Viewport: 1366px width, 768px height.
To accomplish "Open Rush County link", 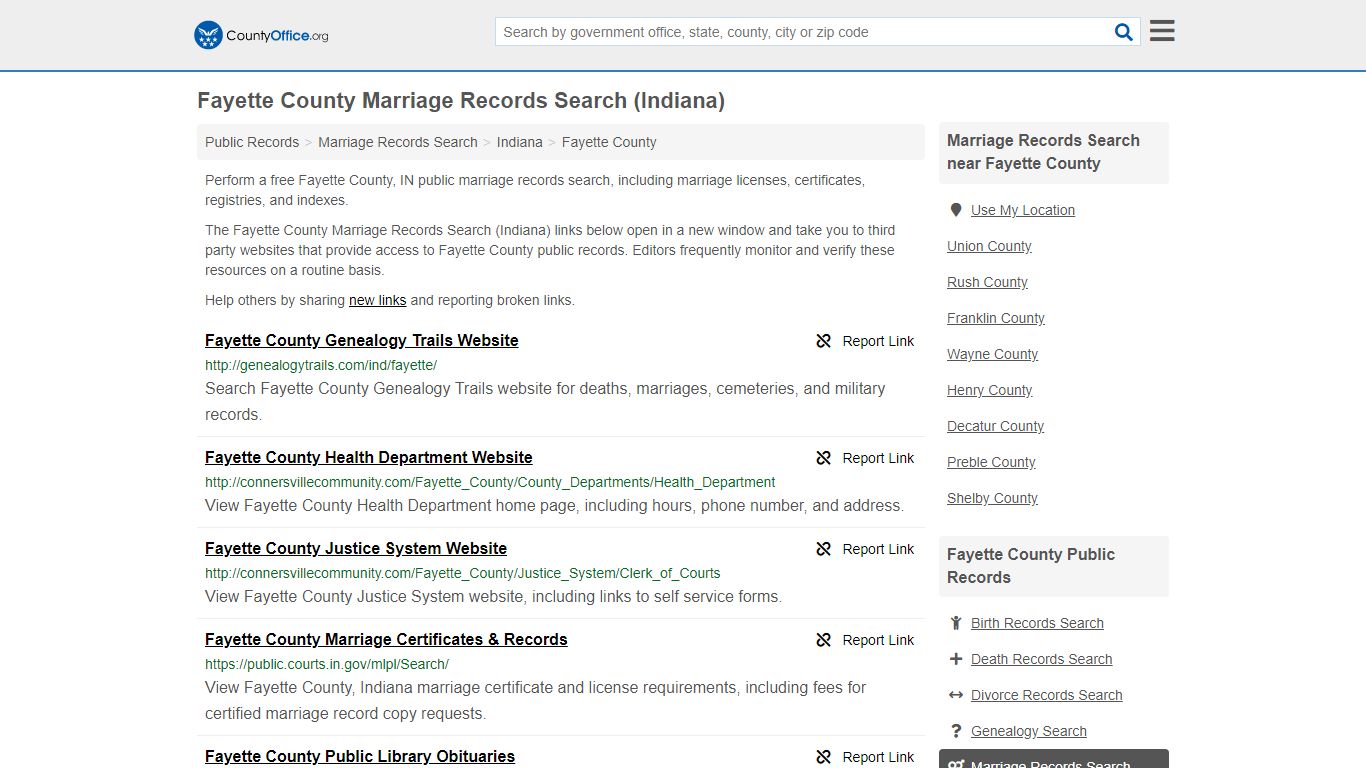I will tap(987, 282).
